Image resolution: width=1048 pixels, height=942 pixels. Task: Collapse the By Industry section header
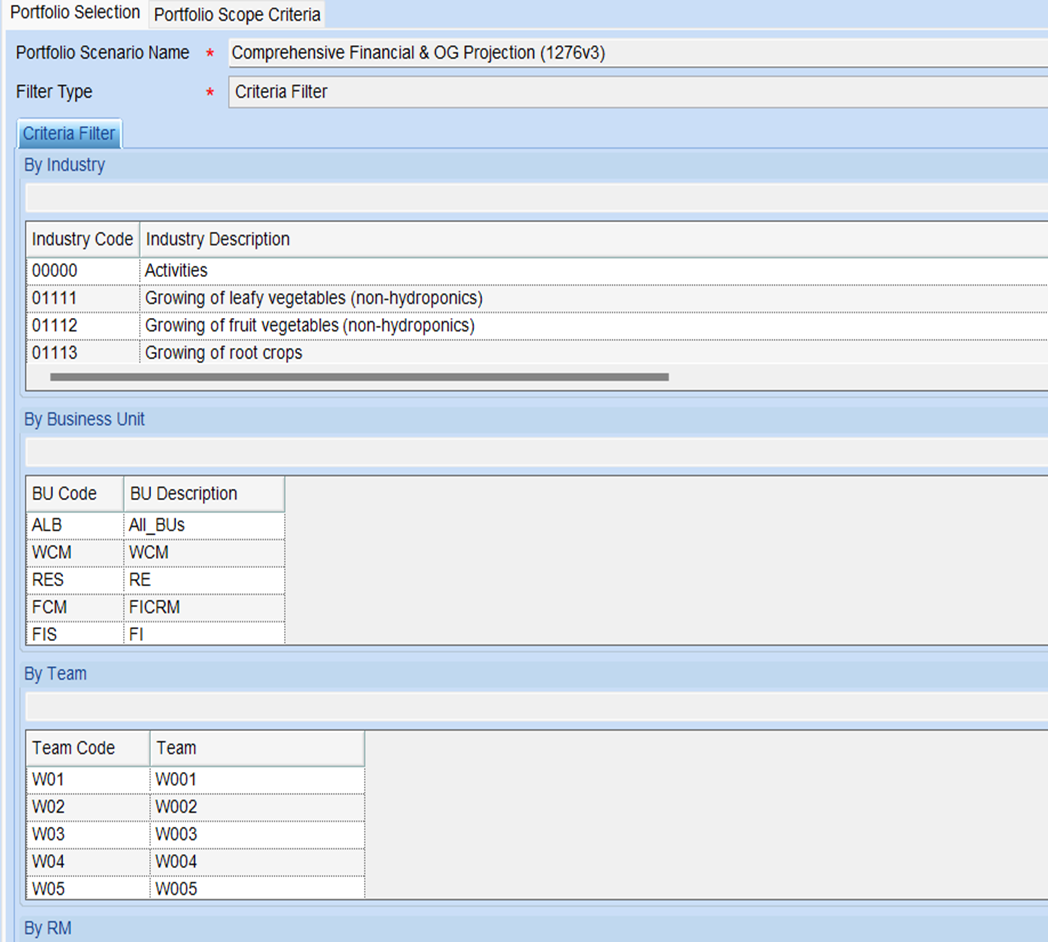(x=64, y=165)
